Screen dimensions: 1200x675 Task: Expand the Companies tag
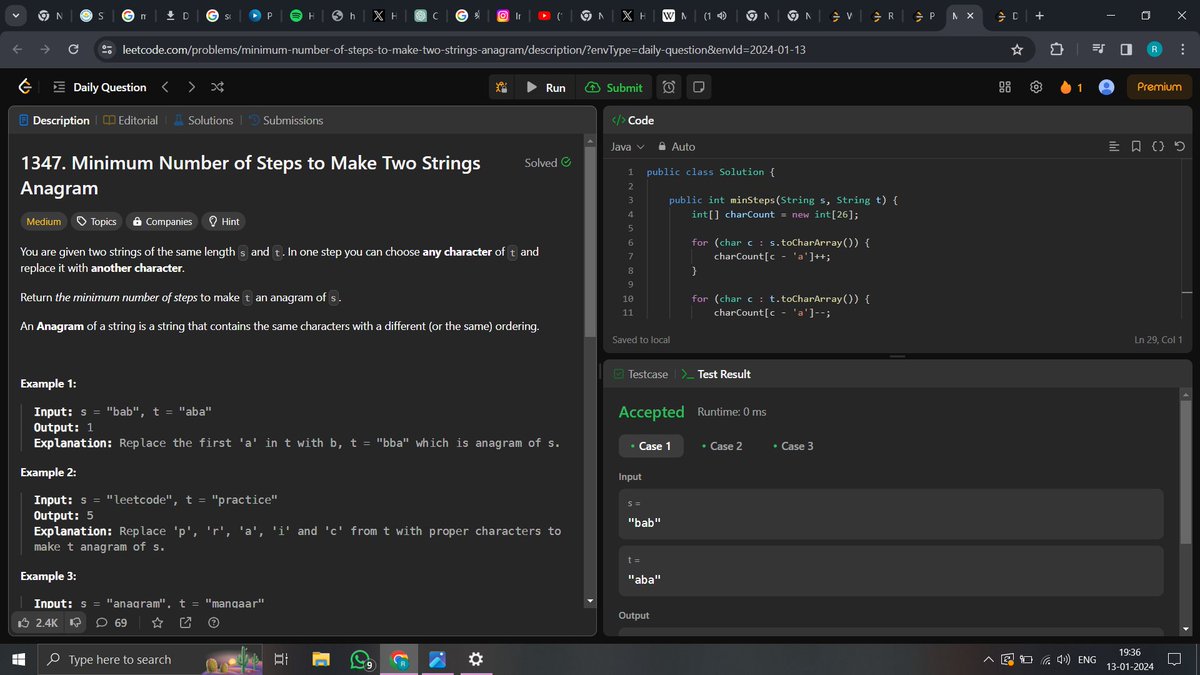coord(162,221)
